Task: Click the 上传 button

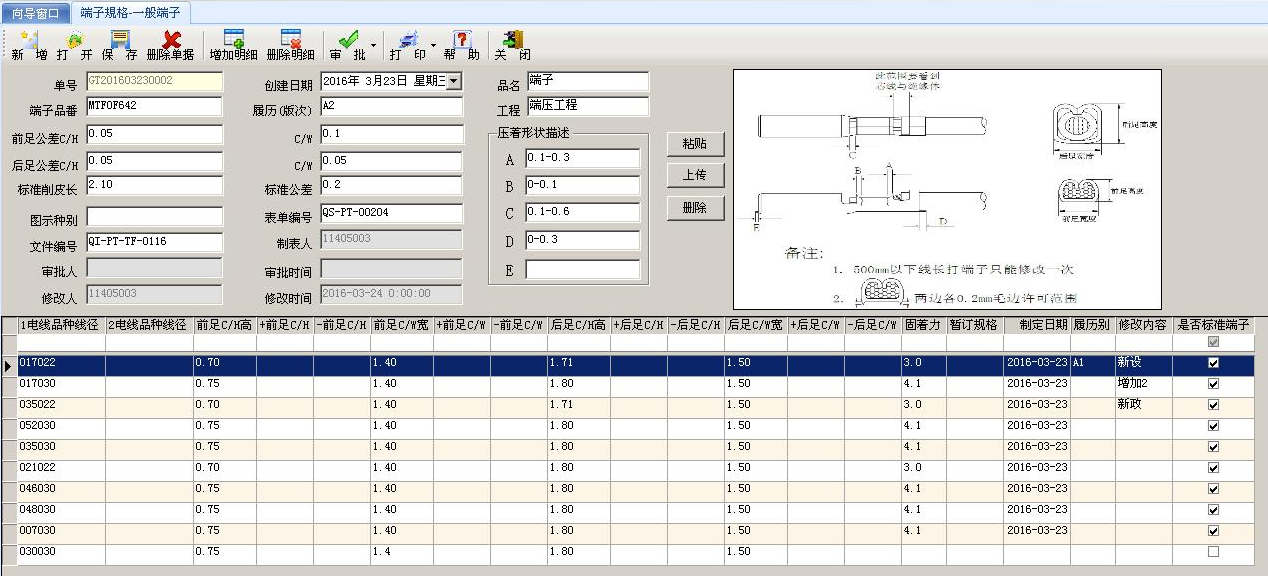Action: (694, 176)
